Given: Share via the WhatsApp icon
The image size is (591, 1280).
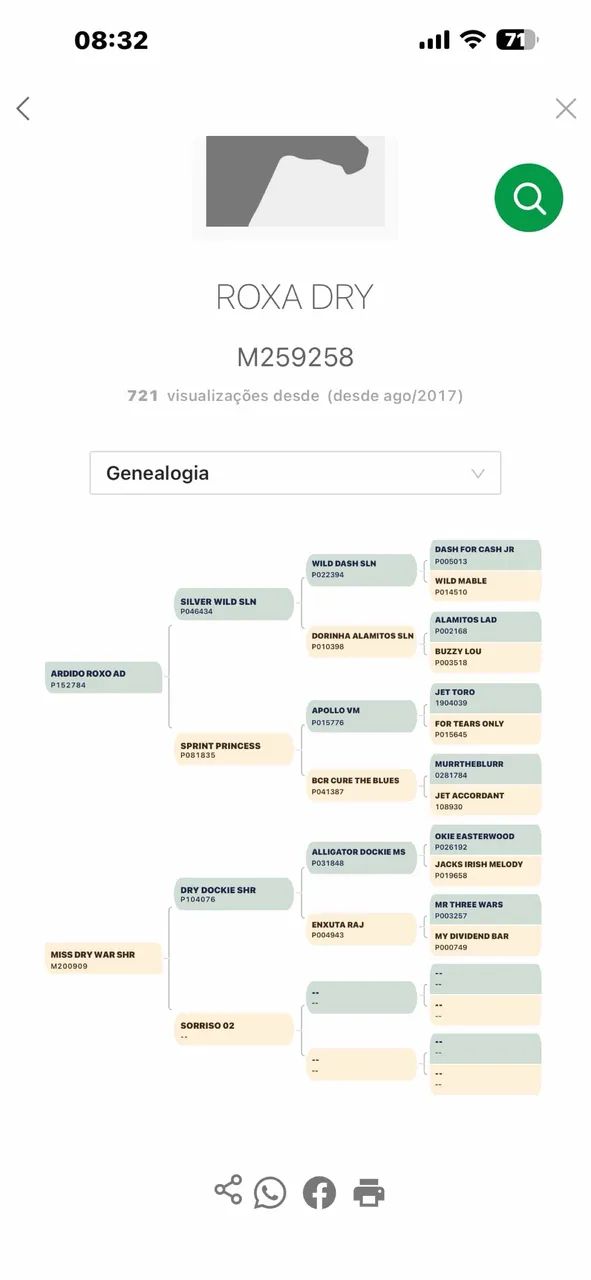Looking at the screenshot, I should click(270, 1192).
